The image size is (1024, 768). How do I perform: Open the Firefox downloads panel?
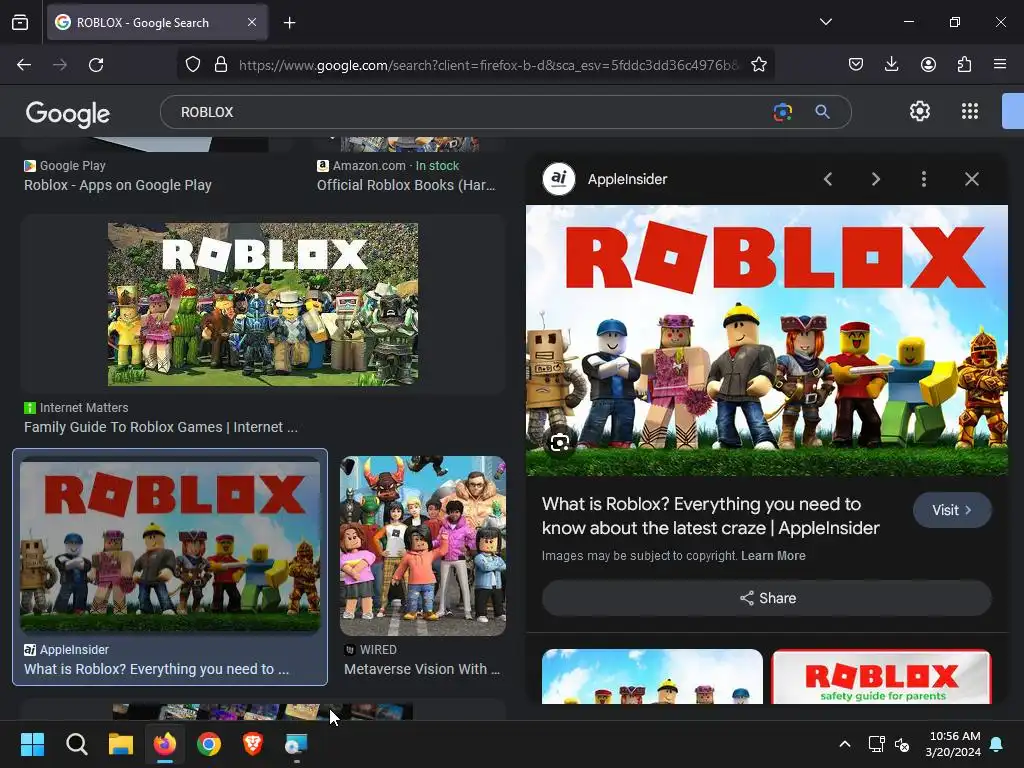891,65
